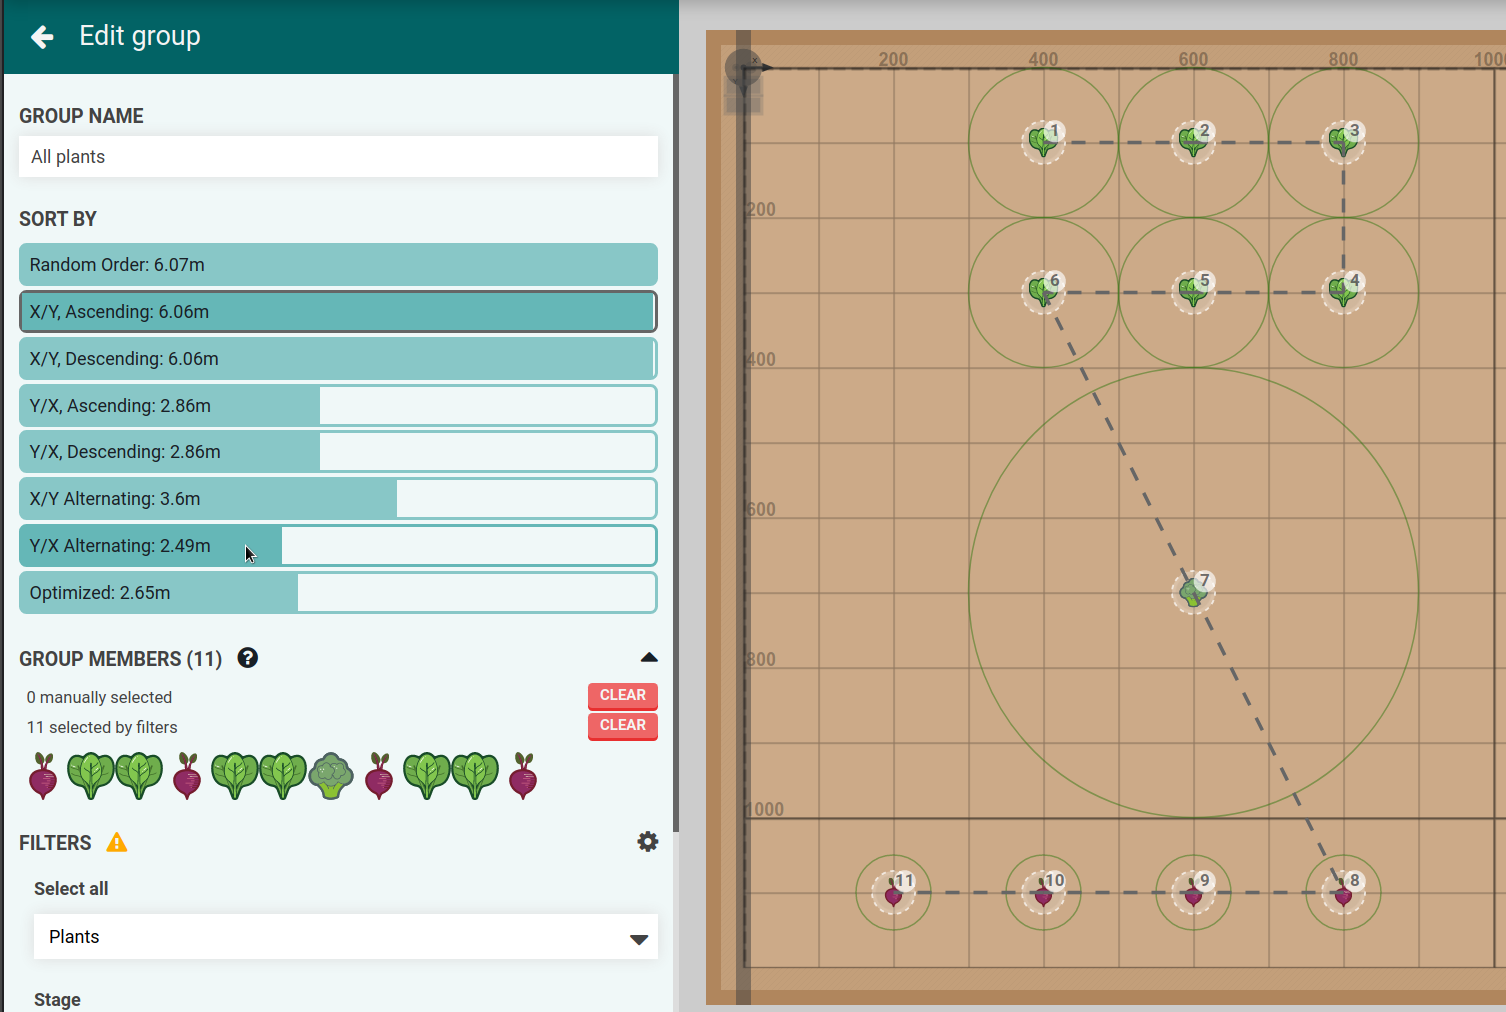Image resolution: width=1506 pixels, height=1012 pixels.
Task: Select the Optimized sort option
Action: point(337,592)
